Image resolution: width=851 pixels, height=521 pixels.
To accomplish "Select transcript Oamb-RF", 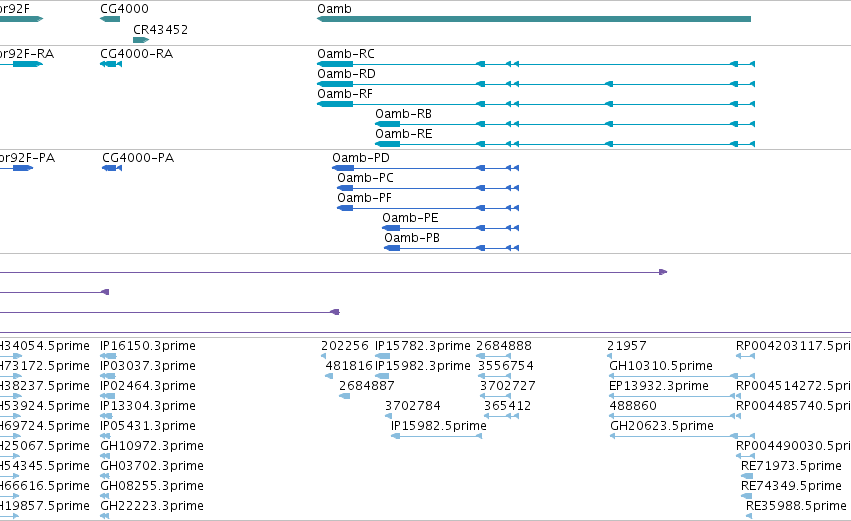I will (536, 104).
